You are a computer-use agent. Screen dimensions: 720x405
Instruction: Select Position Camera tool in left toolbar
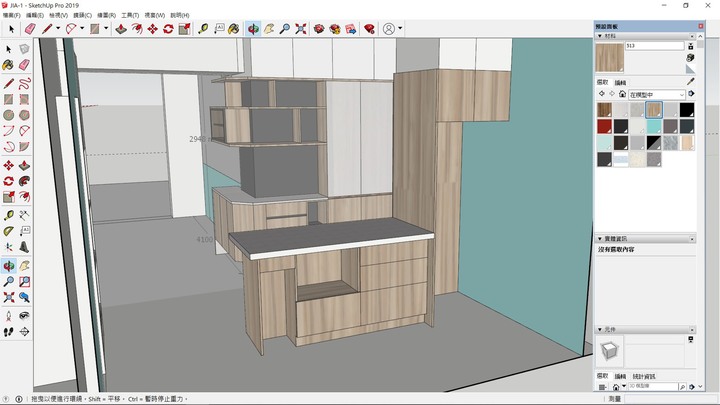[x=8, y=315]
